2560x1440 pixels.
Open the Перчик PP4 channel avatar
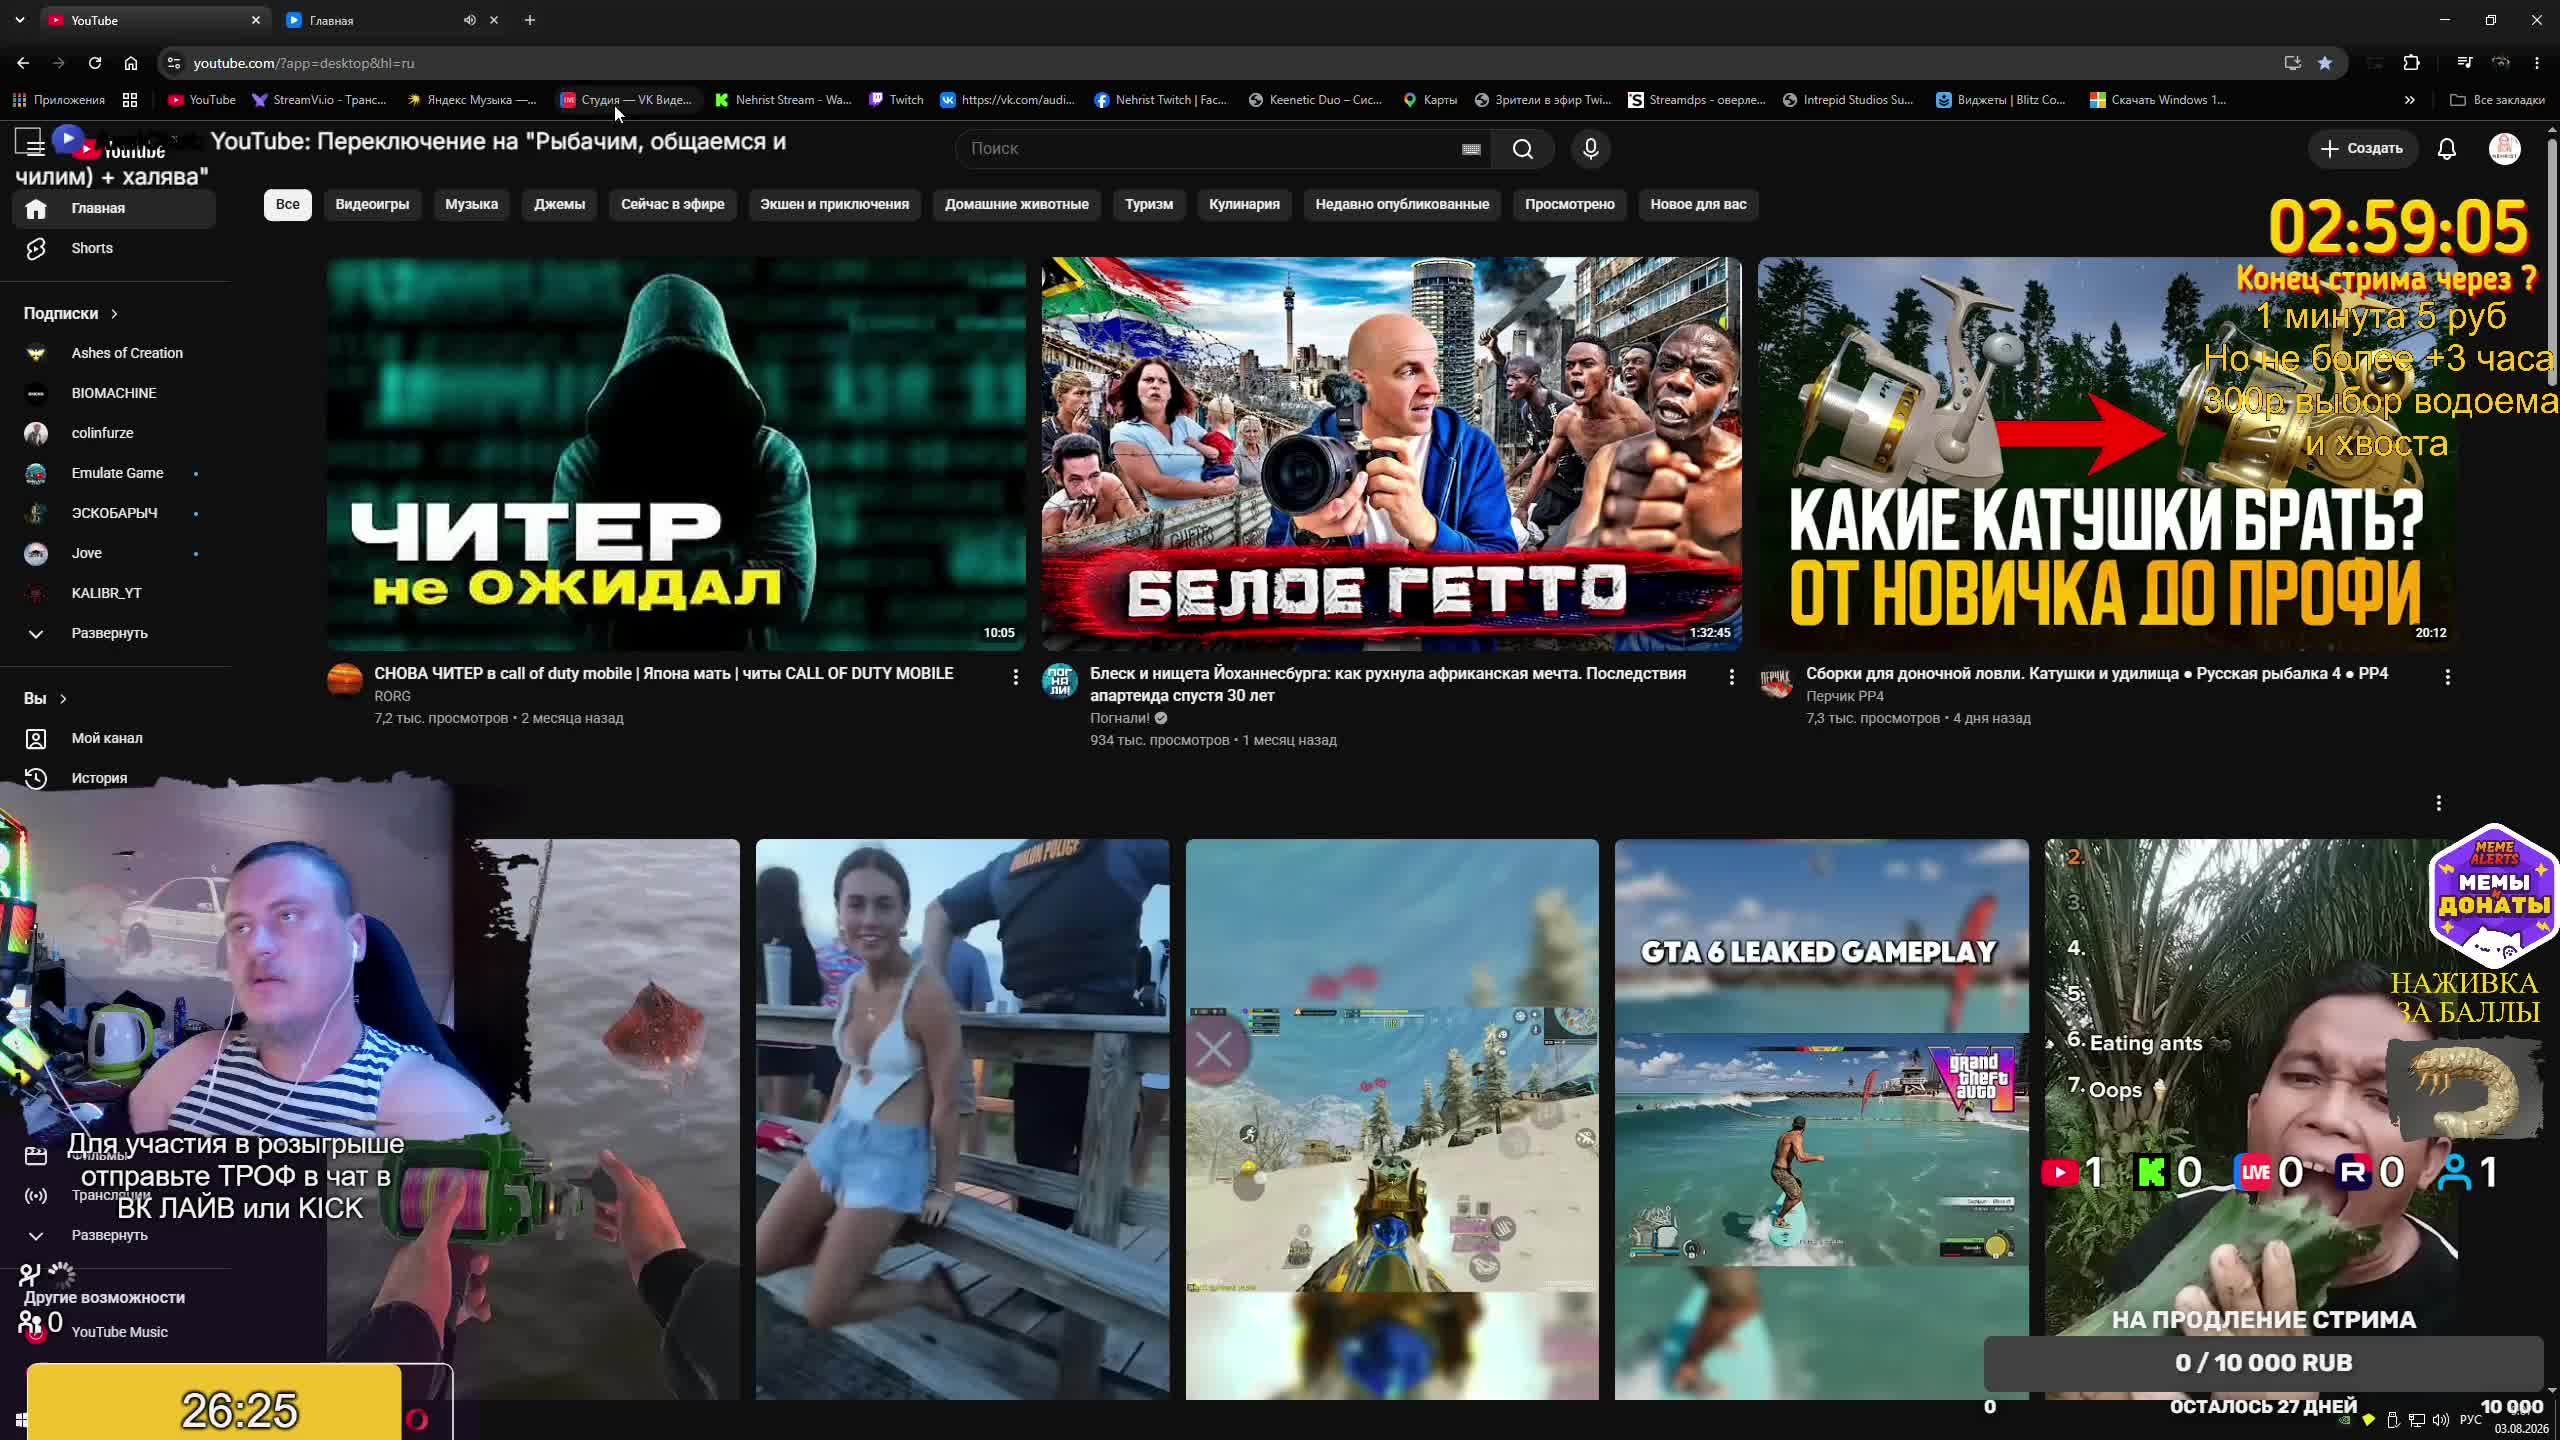pyautogui.click(x=1776, y=680)
